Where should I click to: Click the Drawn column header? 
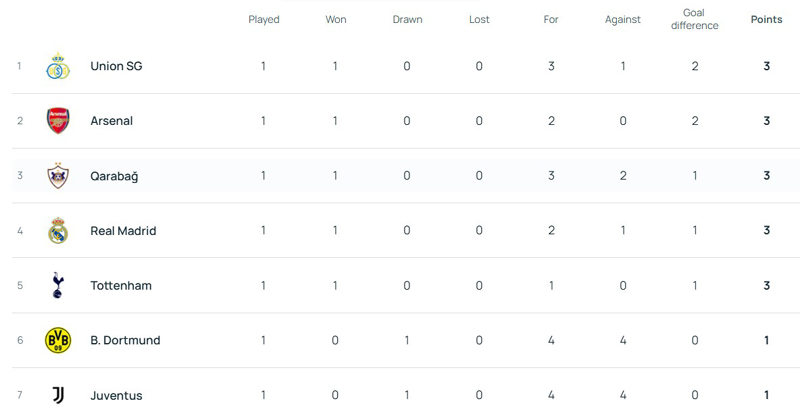(x=407, y=20)
